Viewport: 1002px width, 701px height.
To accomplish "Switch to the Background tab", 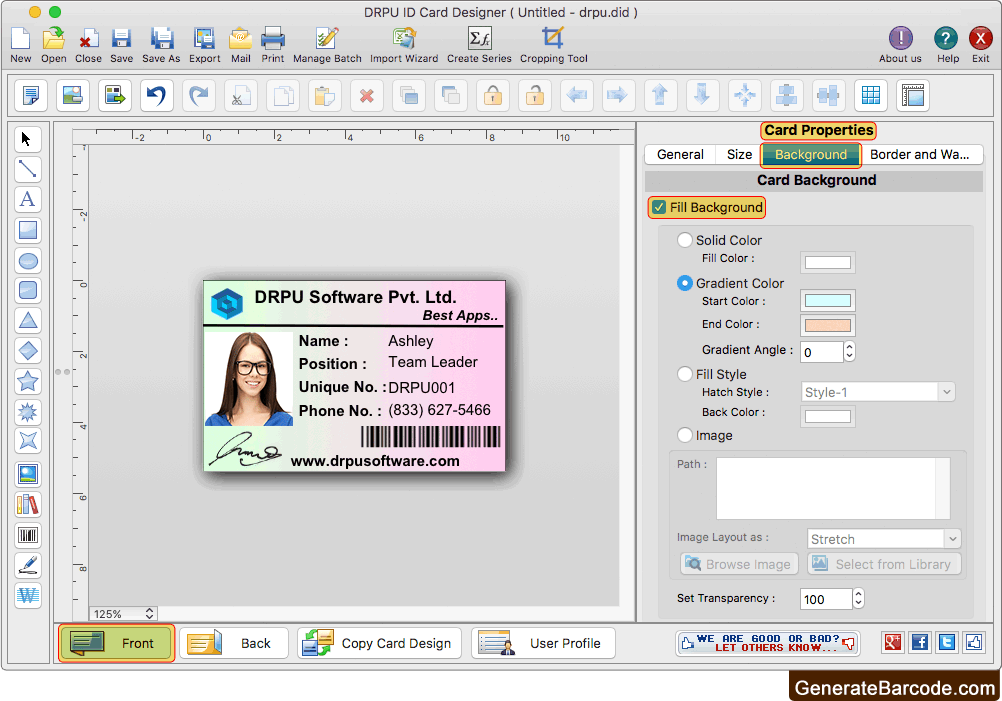I will pyautogui.click(x=810, y=155).
